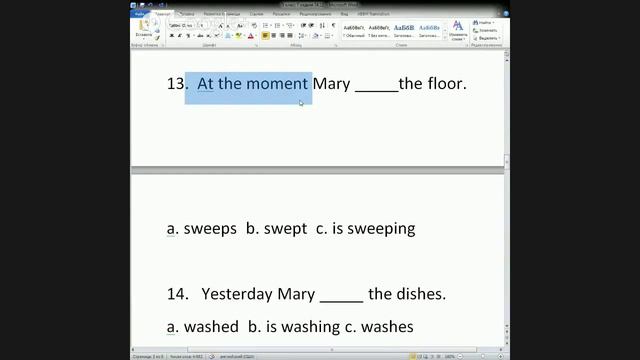Switch to the View (Вид) tab
This screenshot has width=640, height=360.
point(344,14)
